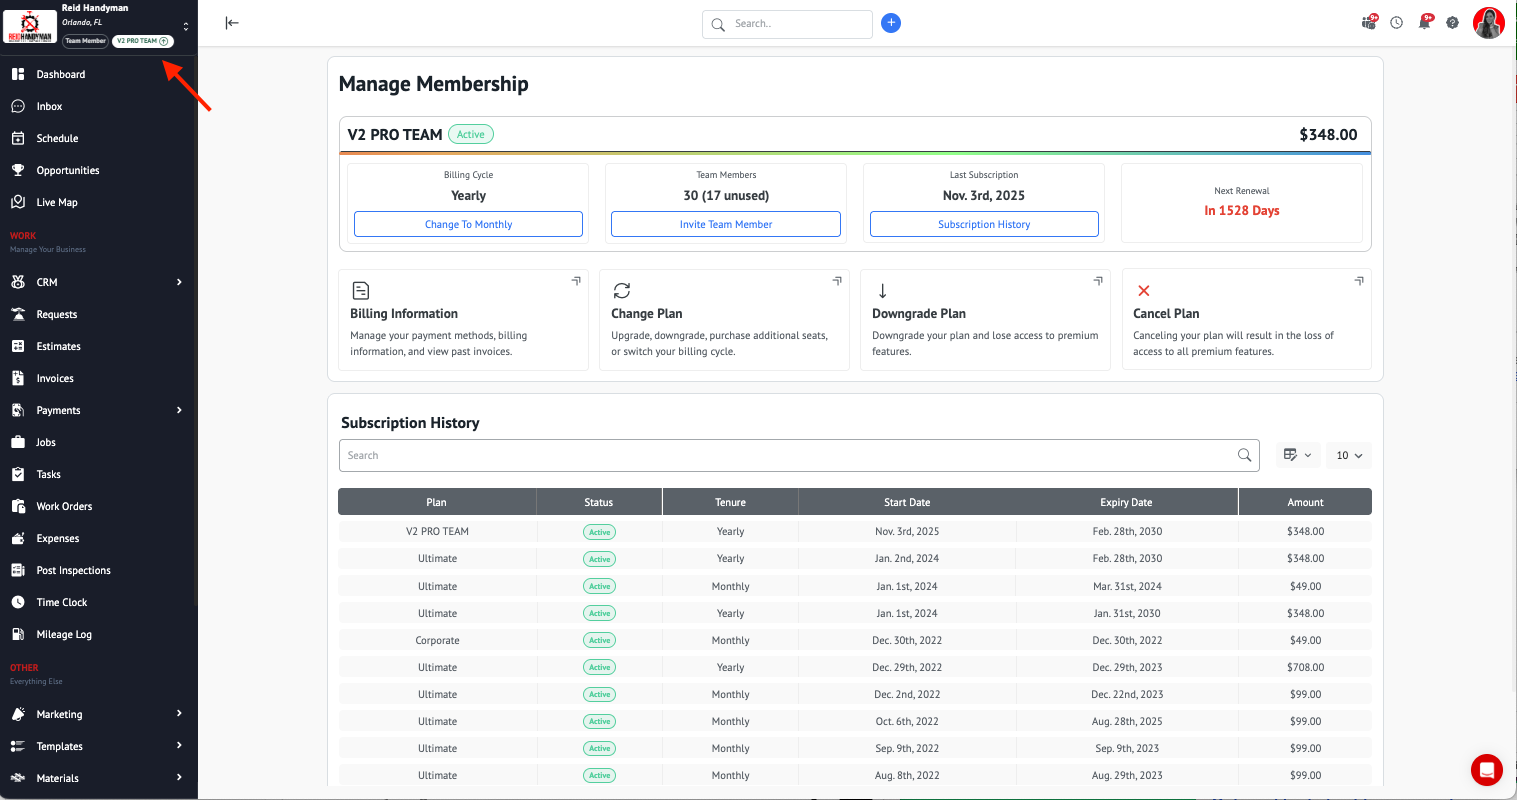
Task: Collapse the sidebar with the arrow icon
Action: pos(232,23)
